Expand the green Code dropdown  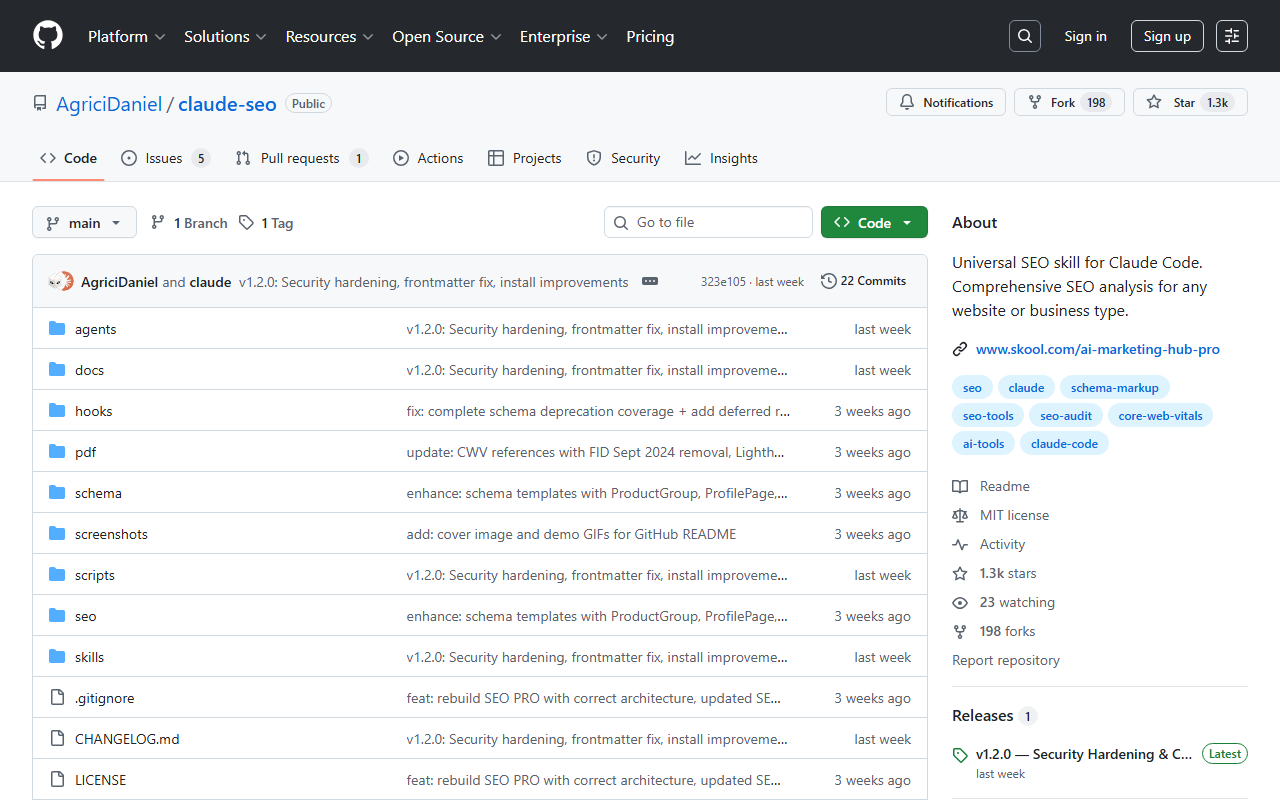point(874,222)
